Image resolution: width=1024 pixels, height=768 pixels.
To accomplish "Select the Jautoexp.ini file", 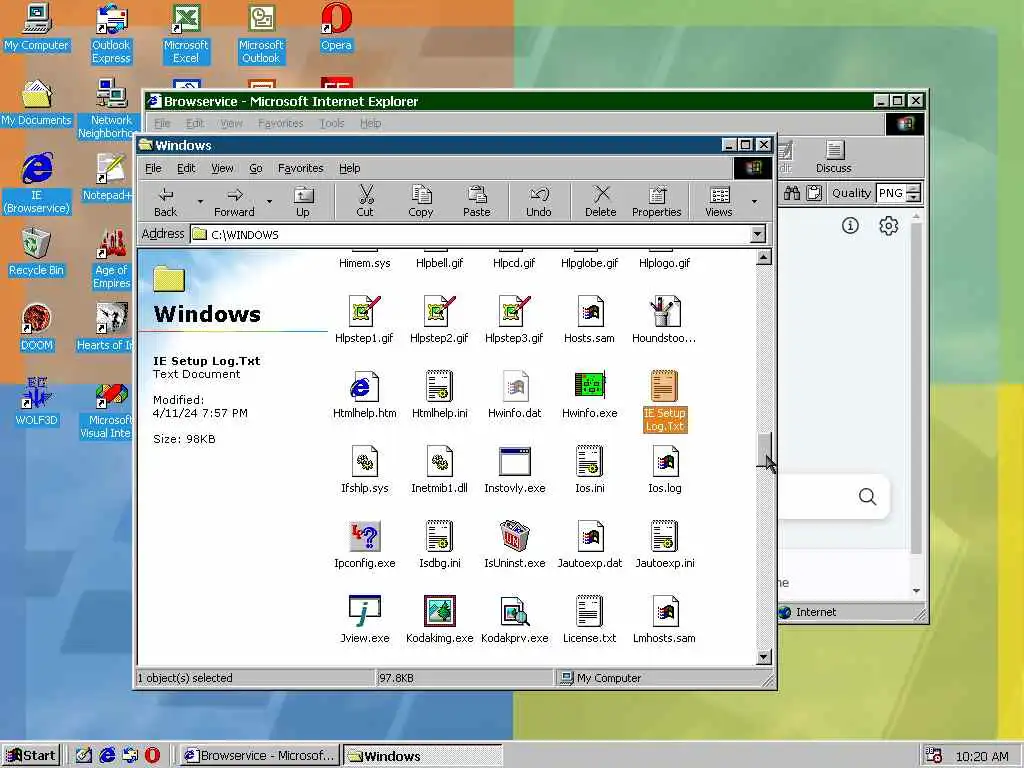I will point(665,545).
